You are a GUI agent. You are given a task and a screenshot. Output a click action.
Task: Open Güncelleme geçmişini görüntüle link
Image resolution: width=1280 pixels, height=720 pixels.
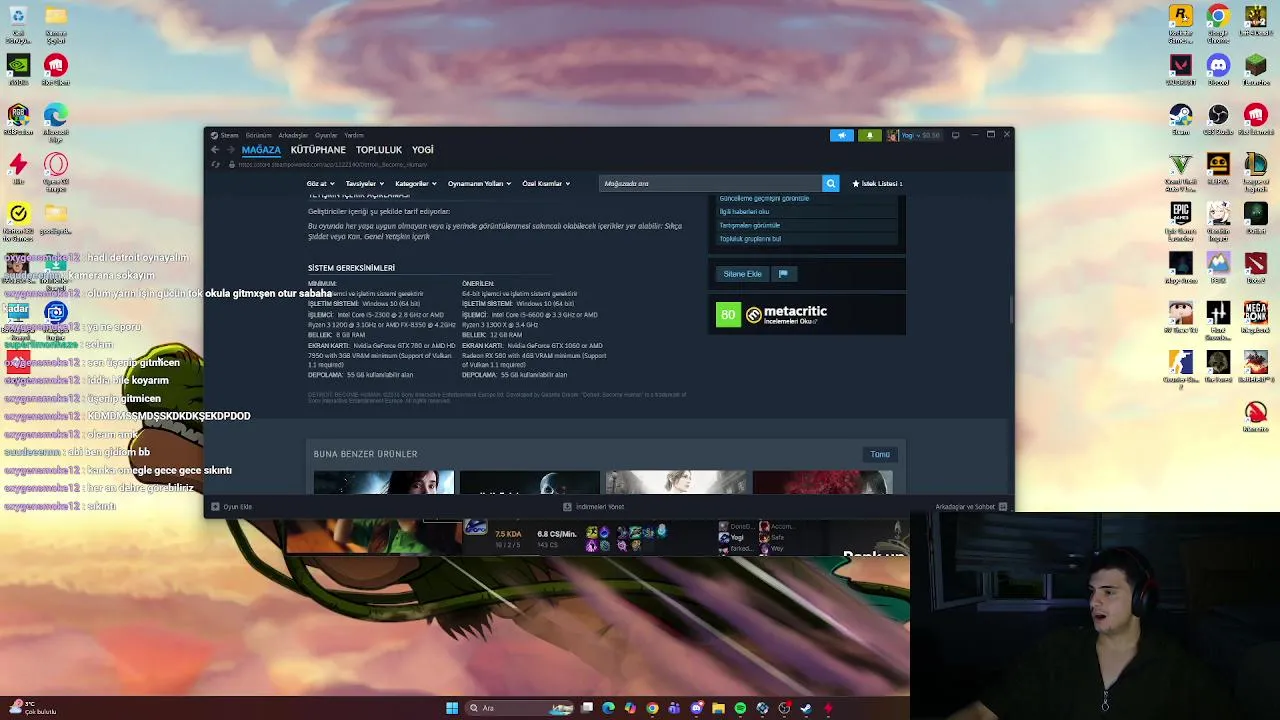click(764, 198)
